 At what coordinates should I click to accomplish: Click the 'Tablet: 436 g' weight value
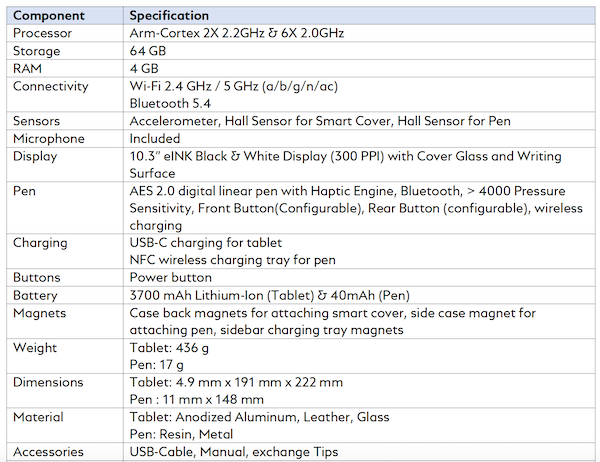[169, 348]
